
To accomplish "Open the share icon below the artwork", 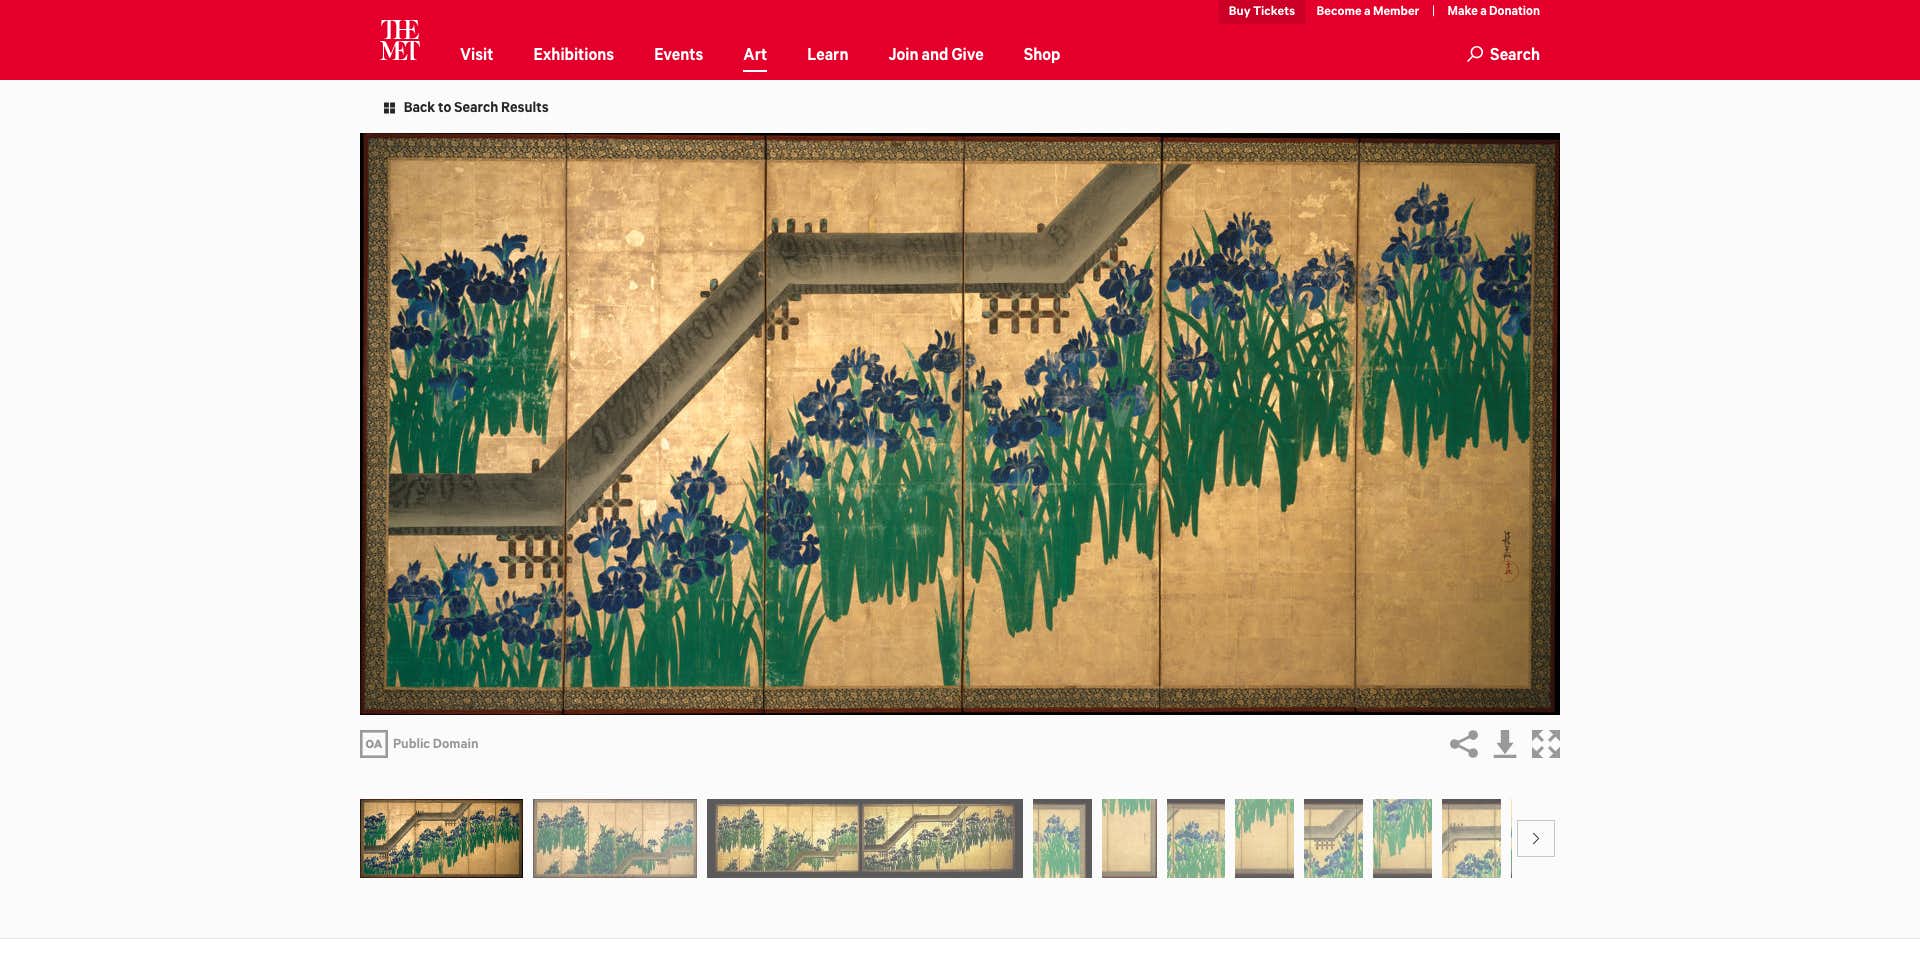I will coord(1463,744).
